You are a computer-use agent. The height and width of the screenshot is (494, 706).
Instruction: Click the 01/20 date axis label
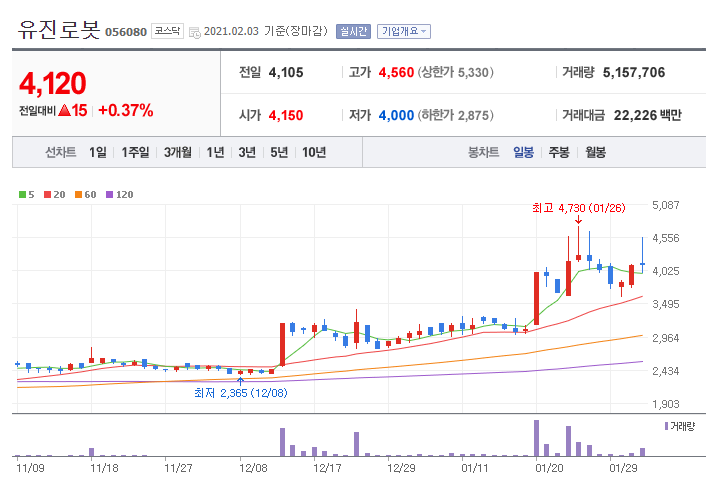pos(549,468)
